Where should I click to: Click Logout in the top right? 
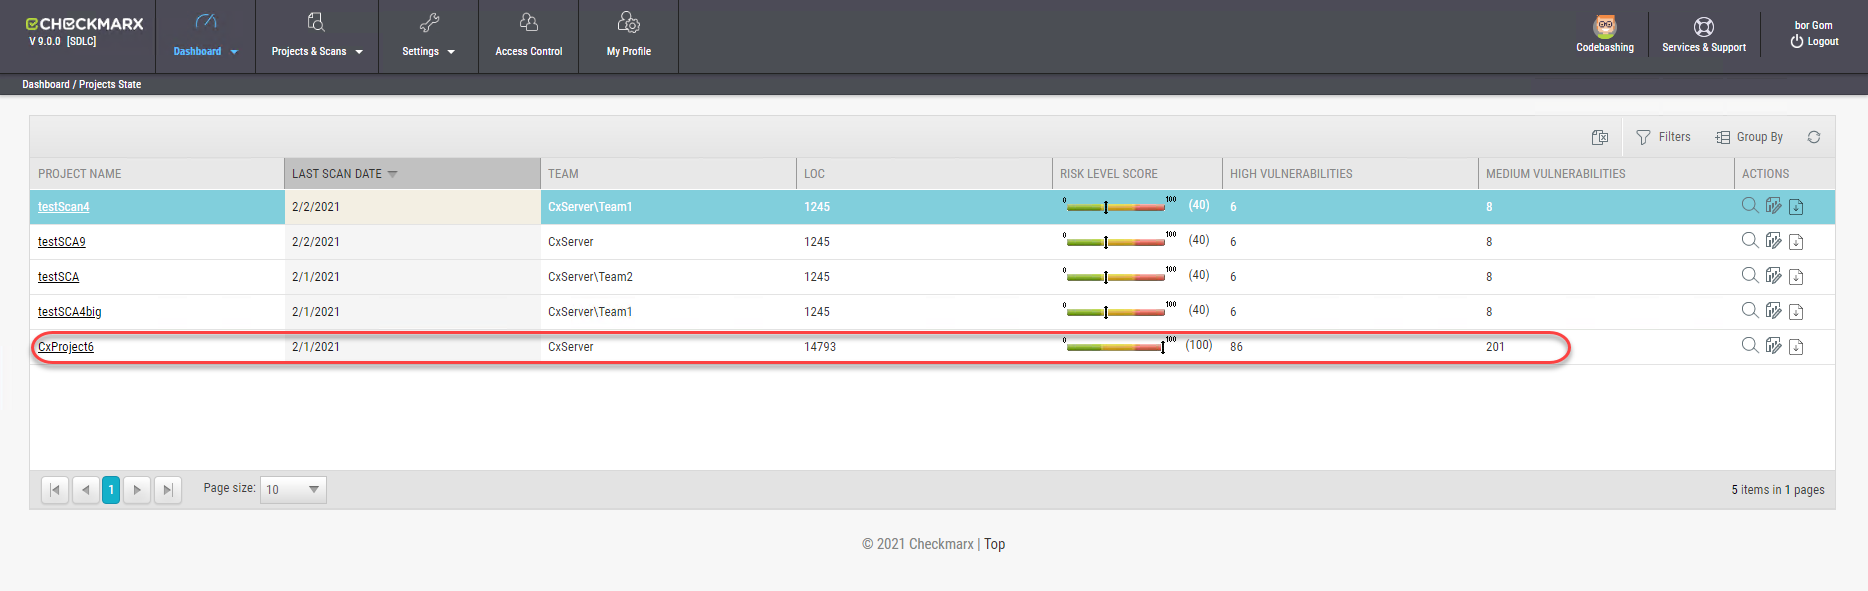[x=1815, y=42]
